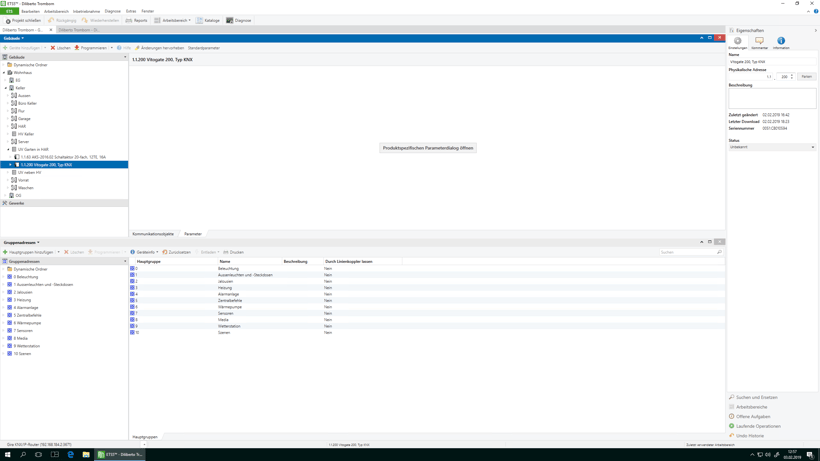Screen dimensions: 820x461
Task: Click the Parken button
Action: [x=807, y=77]
